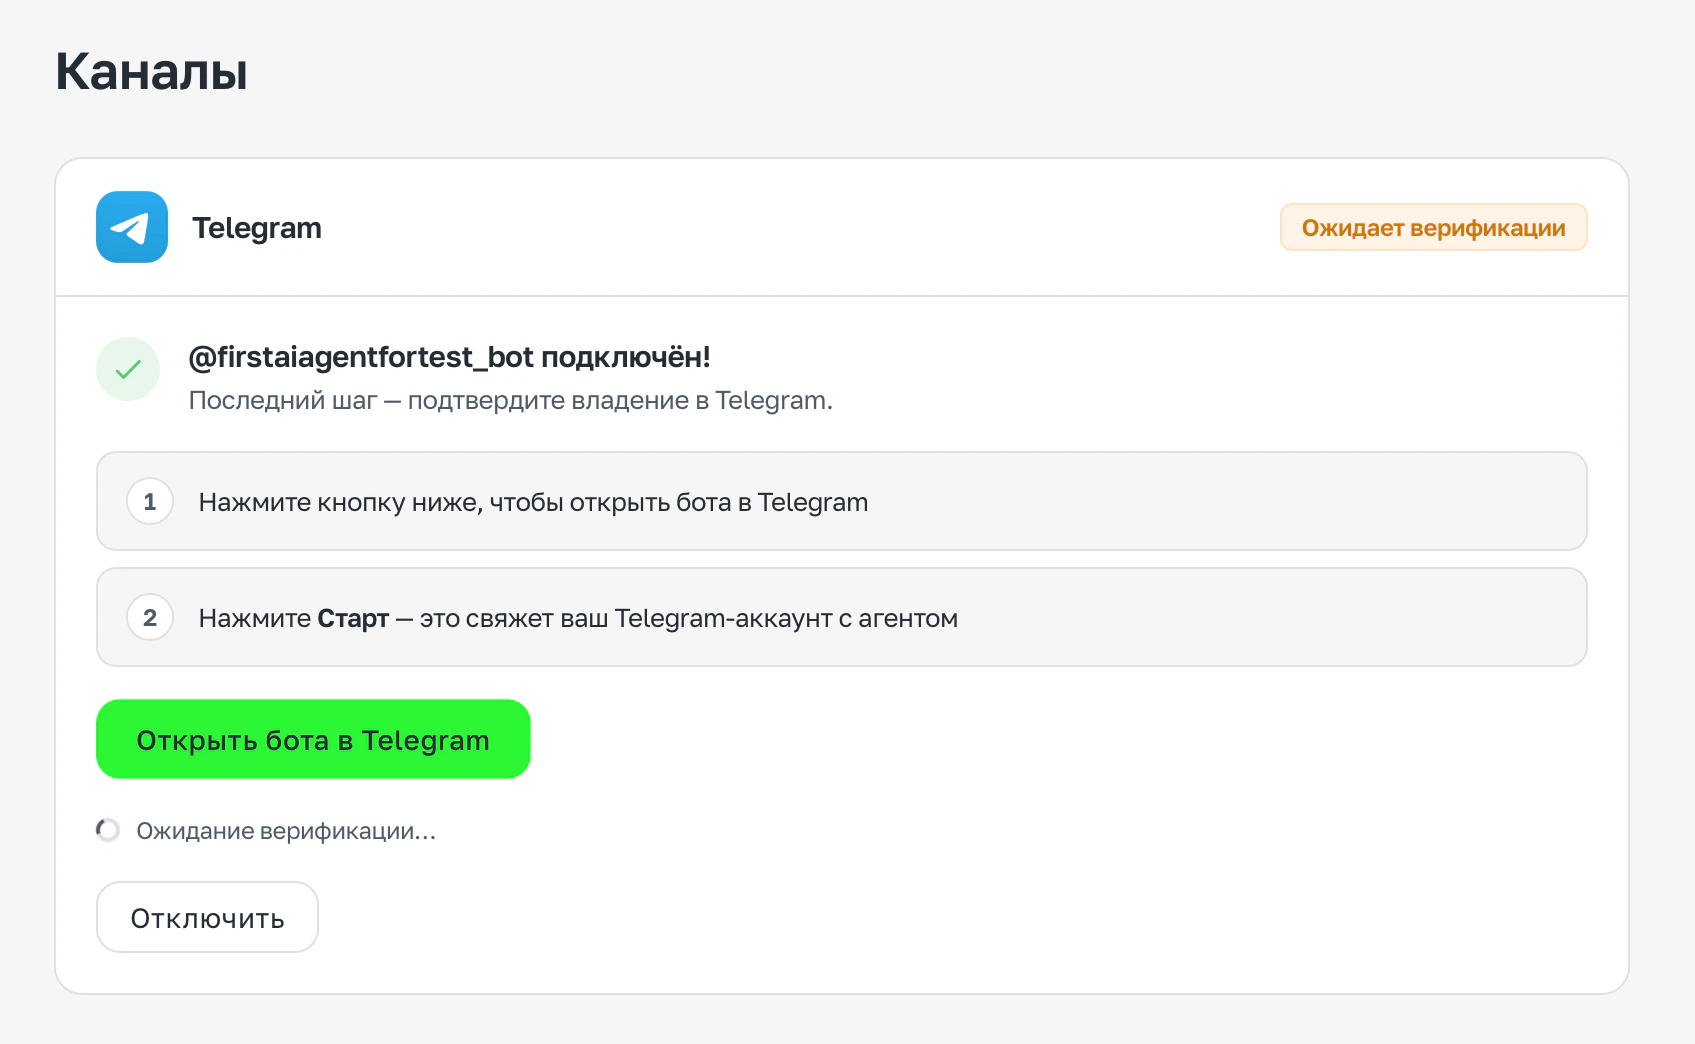Click the @firstaiagentfortest_bot подключён! heading
The width and height of the screenshot is (1695, 1044).
tap(450, 357)
